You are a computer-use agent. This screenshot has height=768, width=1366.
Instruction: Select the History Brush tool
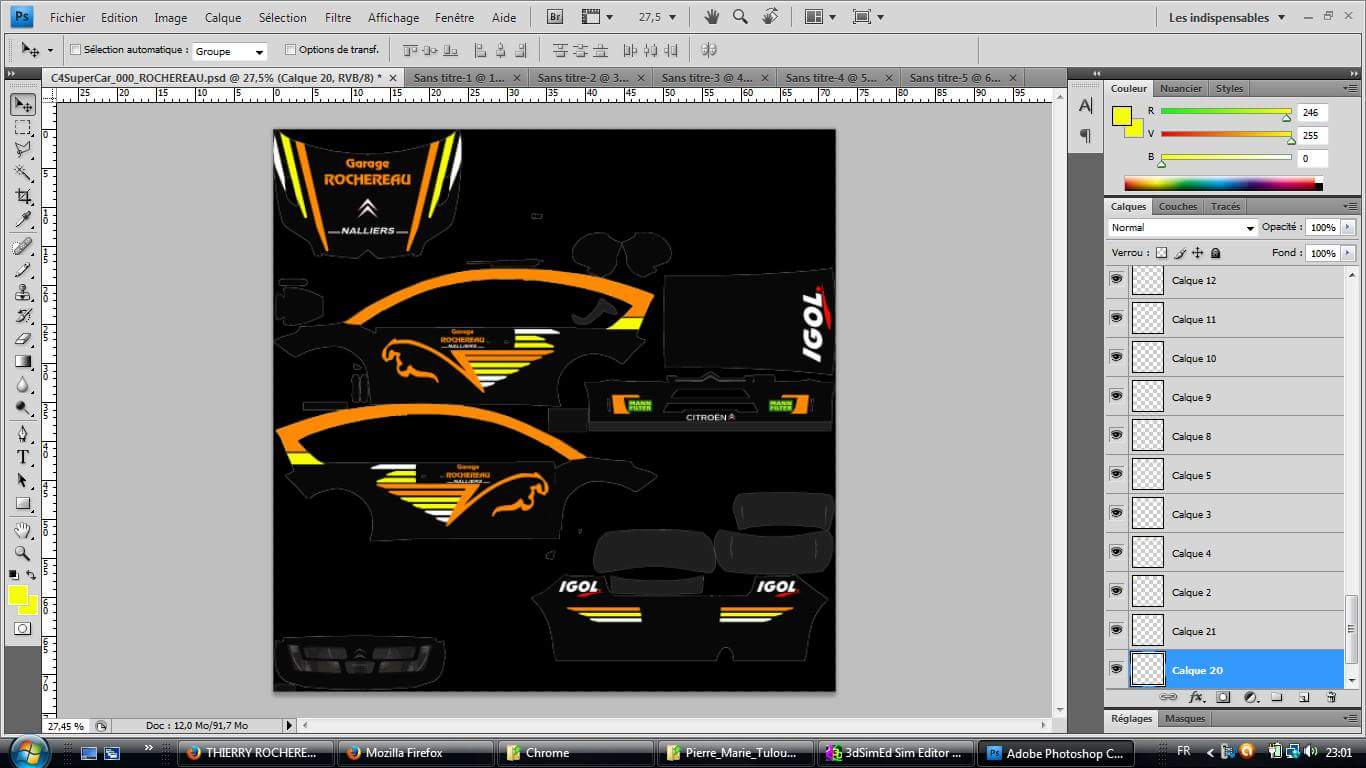tap(23, 315)
